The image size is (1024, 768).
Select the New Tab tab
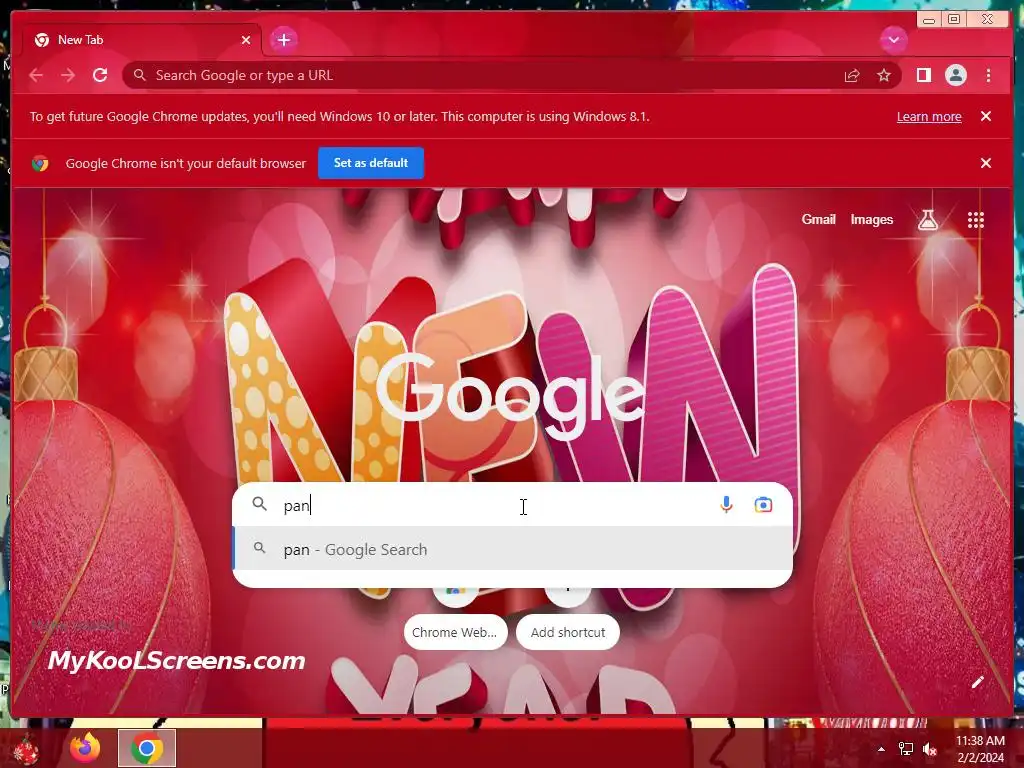pos(142,40)
